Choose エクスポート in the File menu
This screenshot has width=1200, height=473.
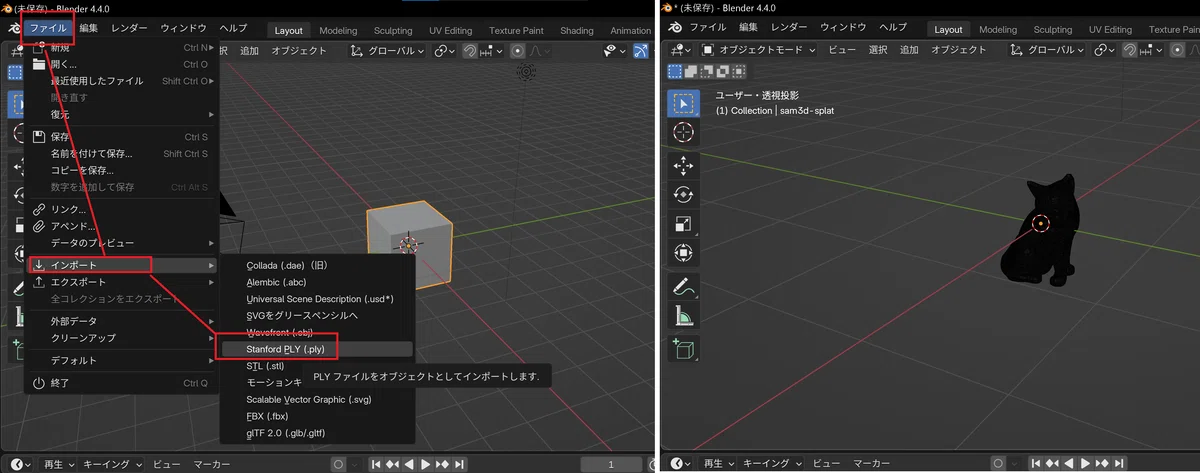121,282
